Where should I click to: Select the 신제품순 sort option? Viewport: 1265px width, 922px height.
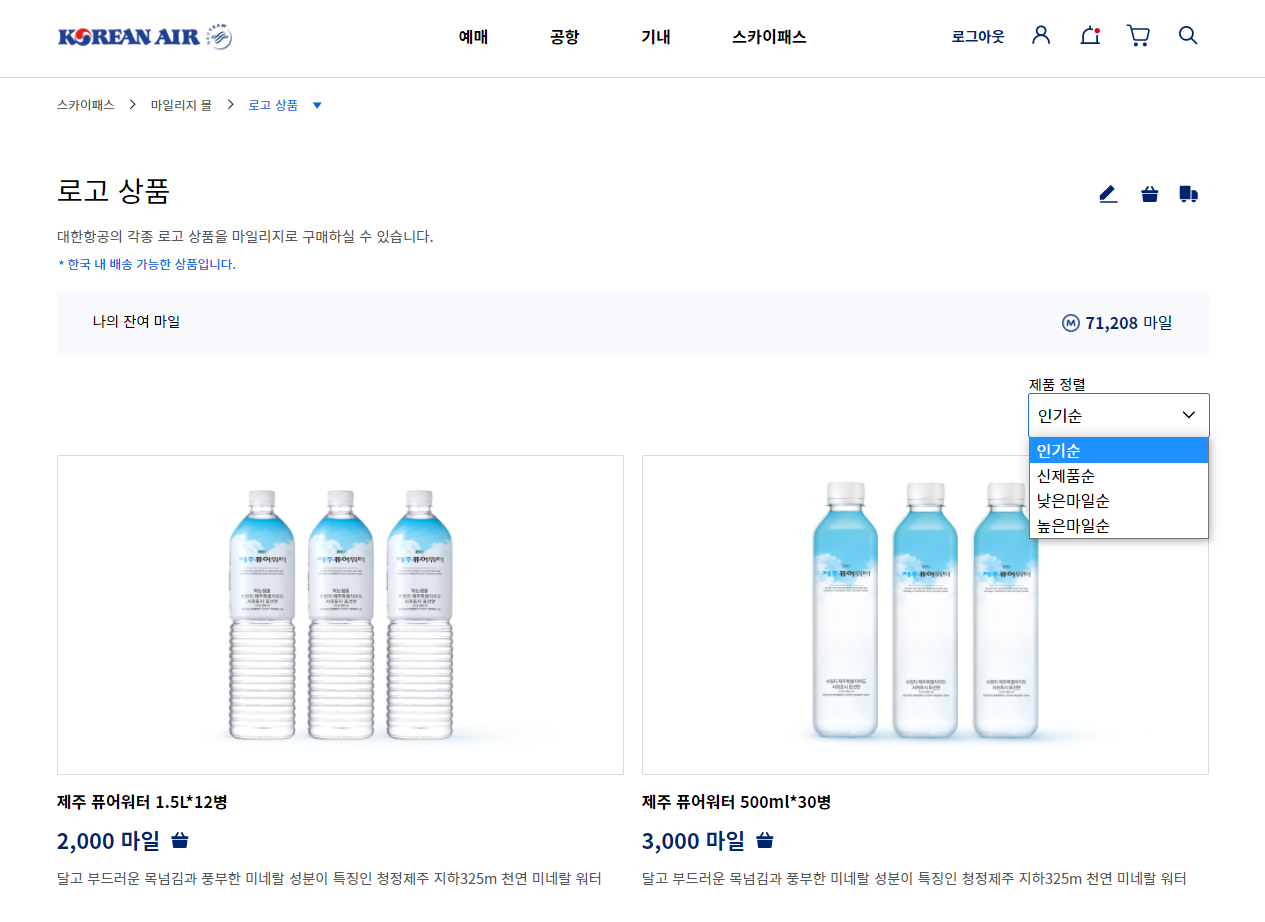[1119, 475]
